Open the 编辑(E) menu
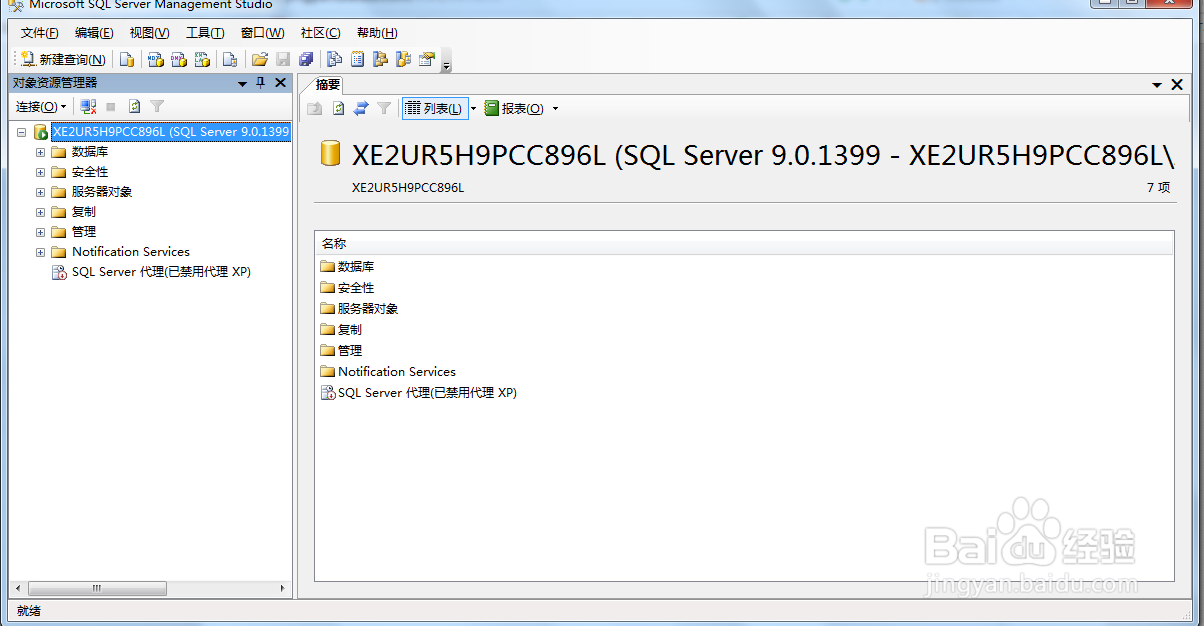This screenshot has width=1204, height=626. 94,33
